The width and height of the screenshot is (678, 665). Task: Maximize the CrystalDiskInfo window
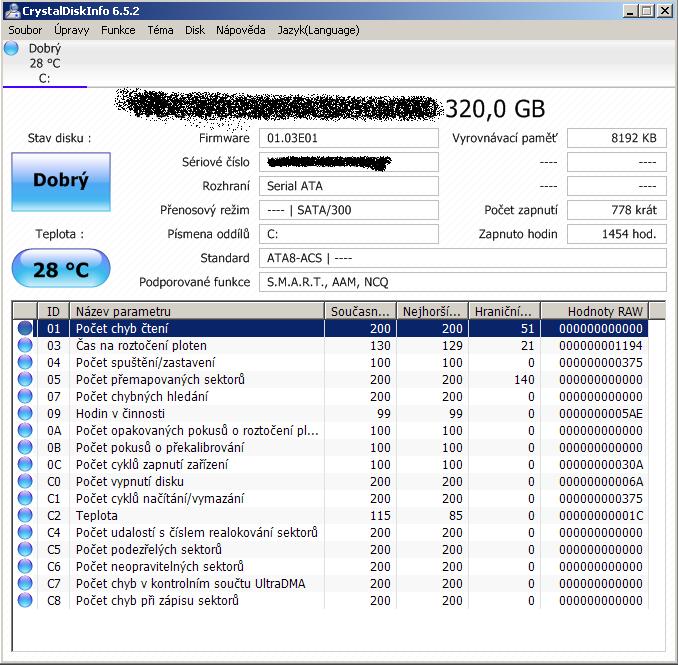pyautogui.click(x=647, y=11)
